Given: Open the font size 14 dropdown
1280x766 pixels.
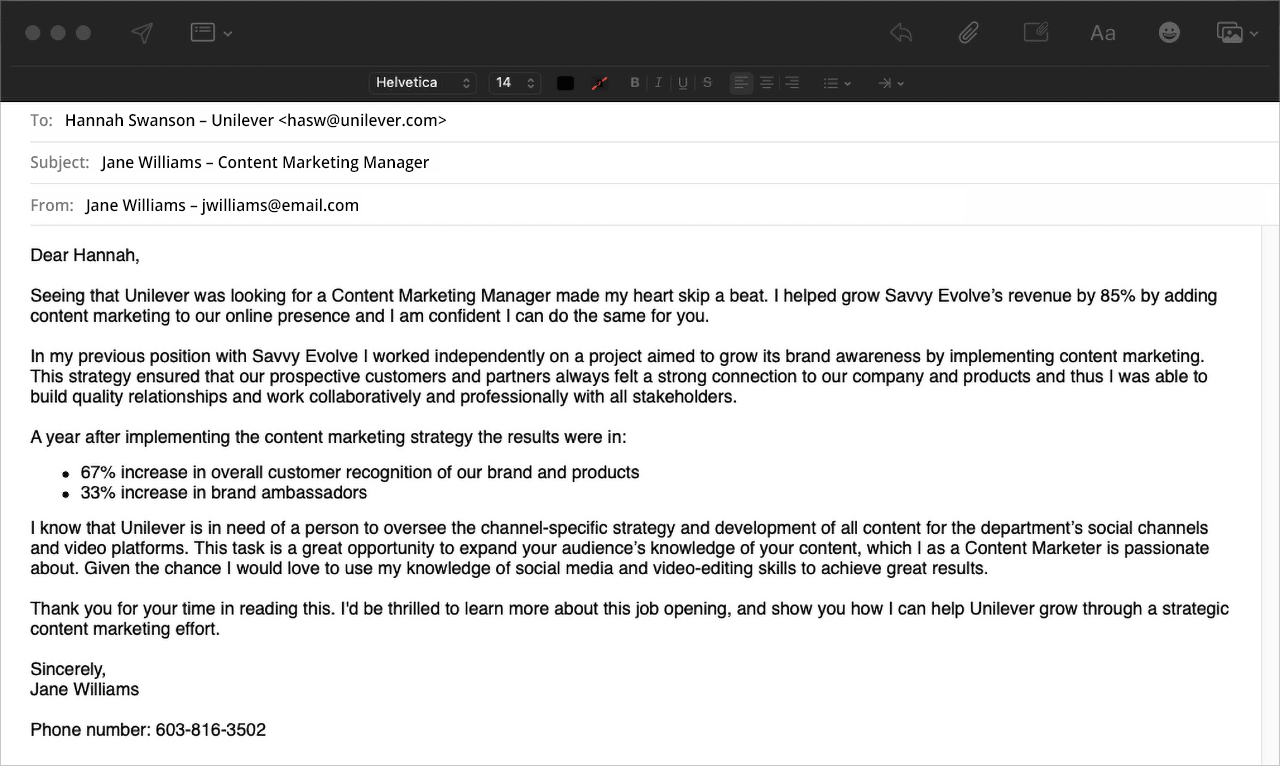Looking at the screenshot, I should click(515, 83).
